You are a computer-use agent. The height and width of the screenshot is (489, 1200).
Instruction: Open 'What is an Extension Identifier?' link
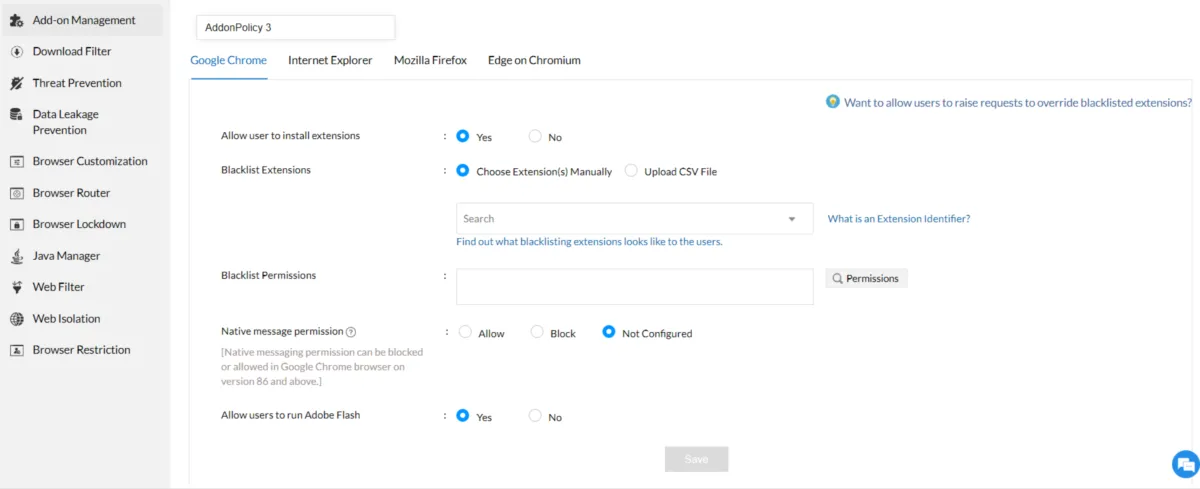[898, 219]
